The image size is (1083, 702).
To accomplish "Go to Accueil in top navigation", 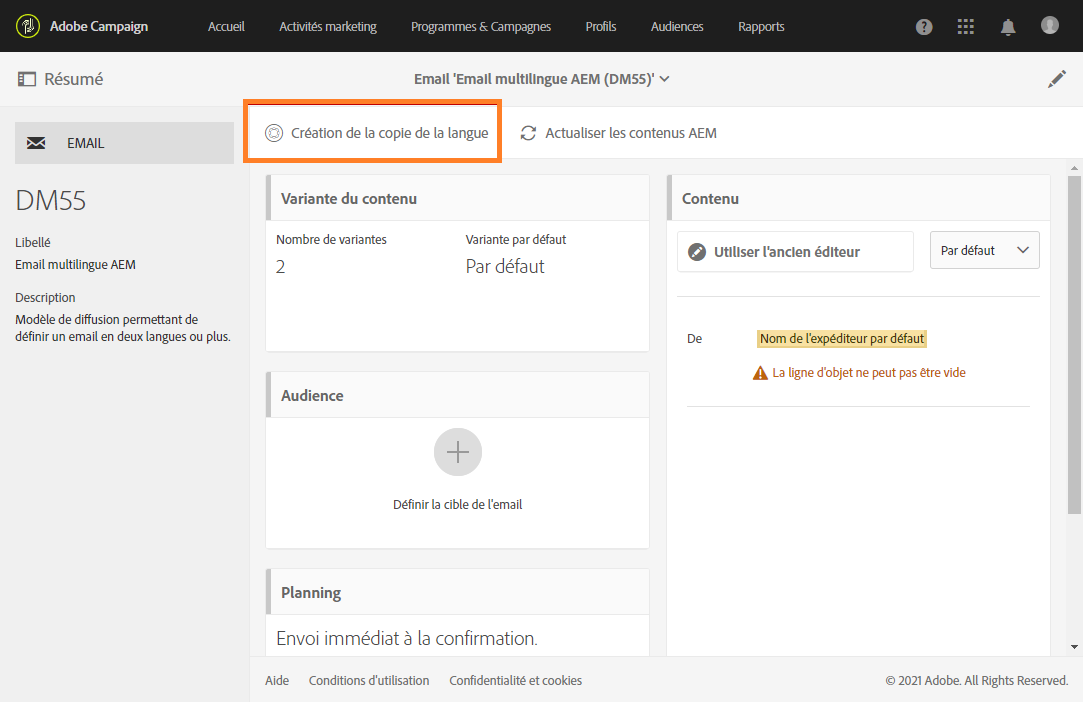I will [x=227, y=26].
